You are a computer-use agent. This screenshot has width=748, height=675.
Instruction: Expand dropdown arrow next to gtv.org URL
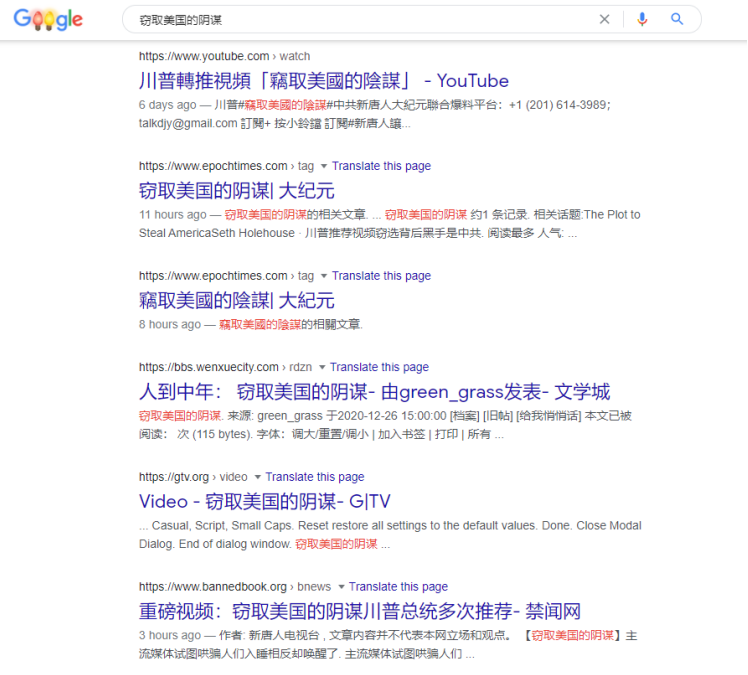click(258, 477)
